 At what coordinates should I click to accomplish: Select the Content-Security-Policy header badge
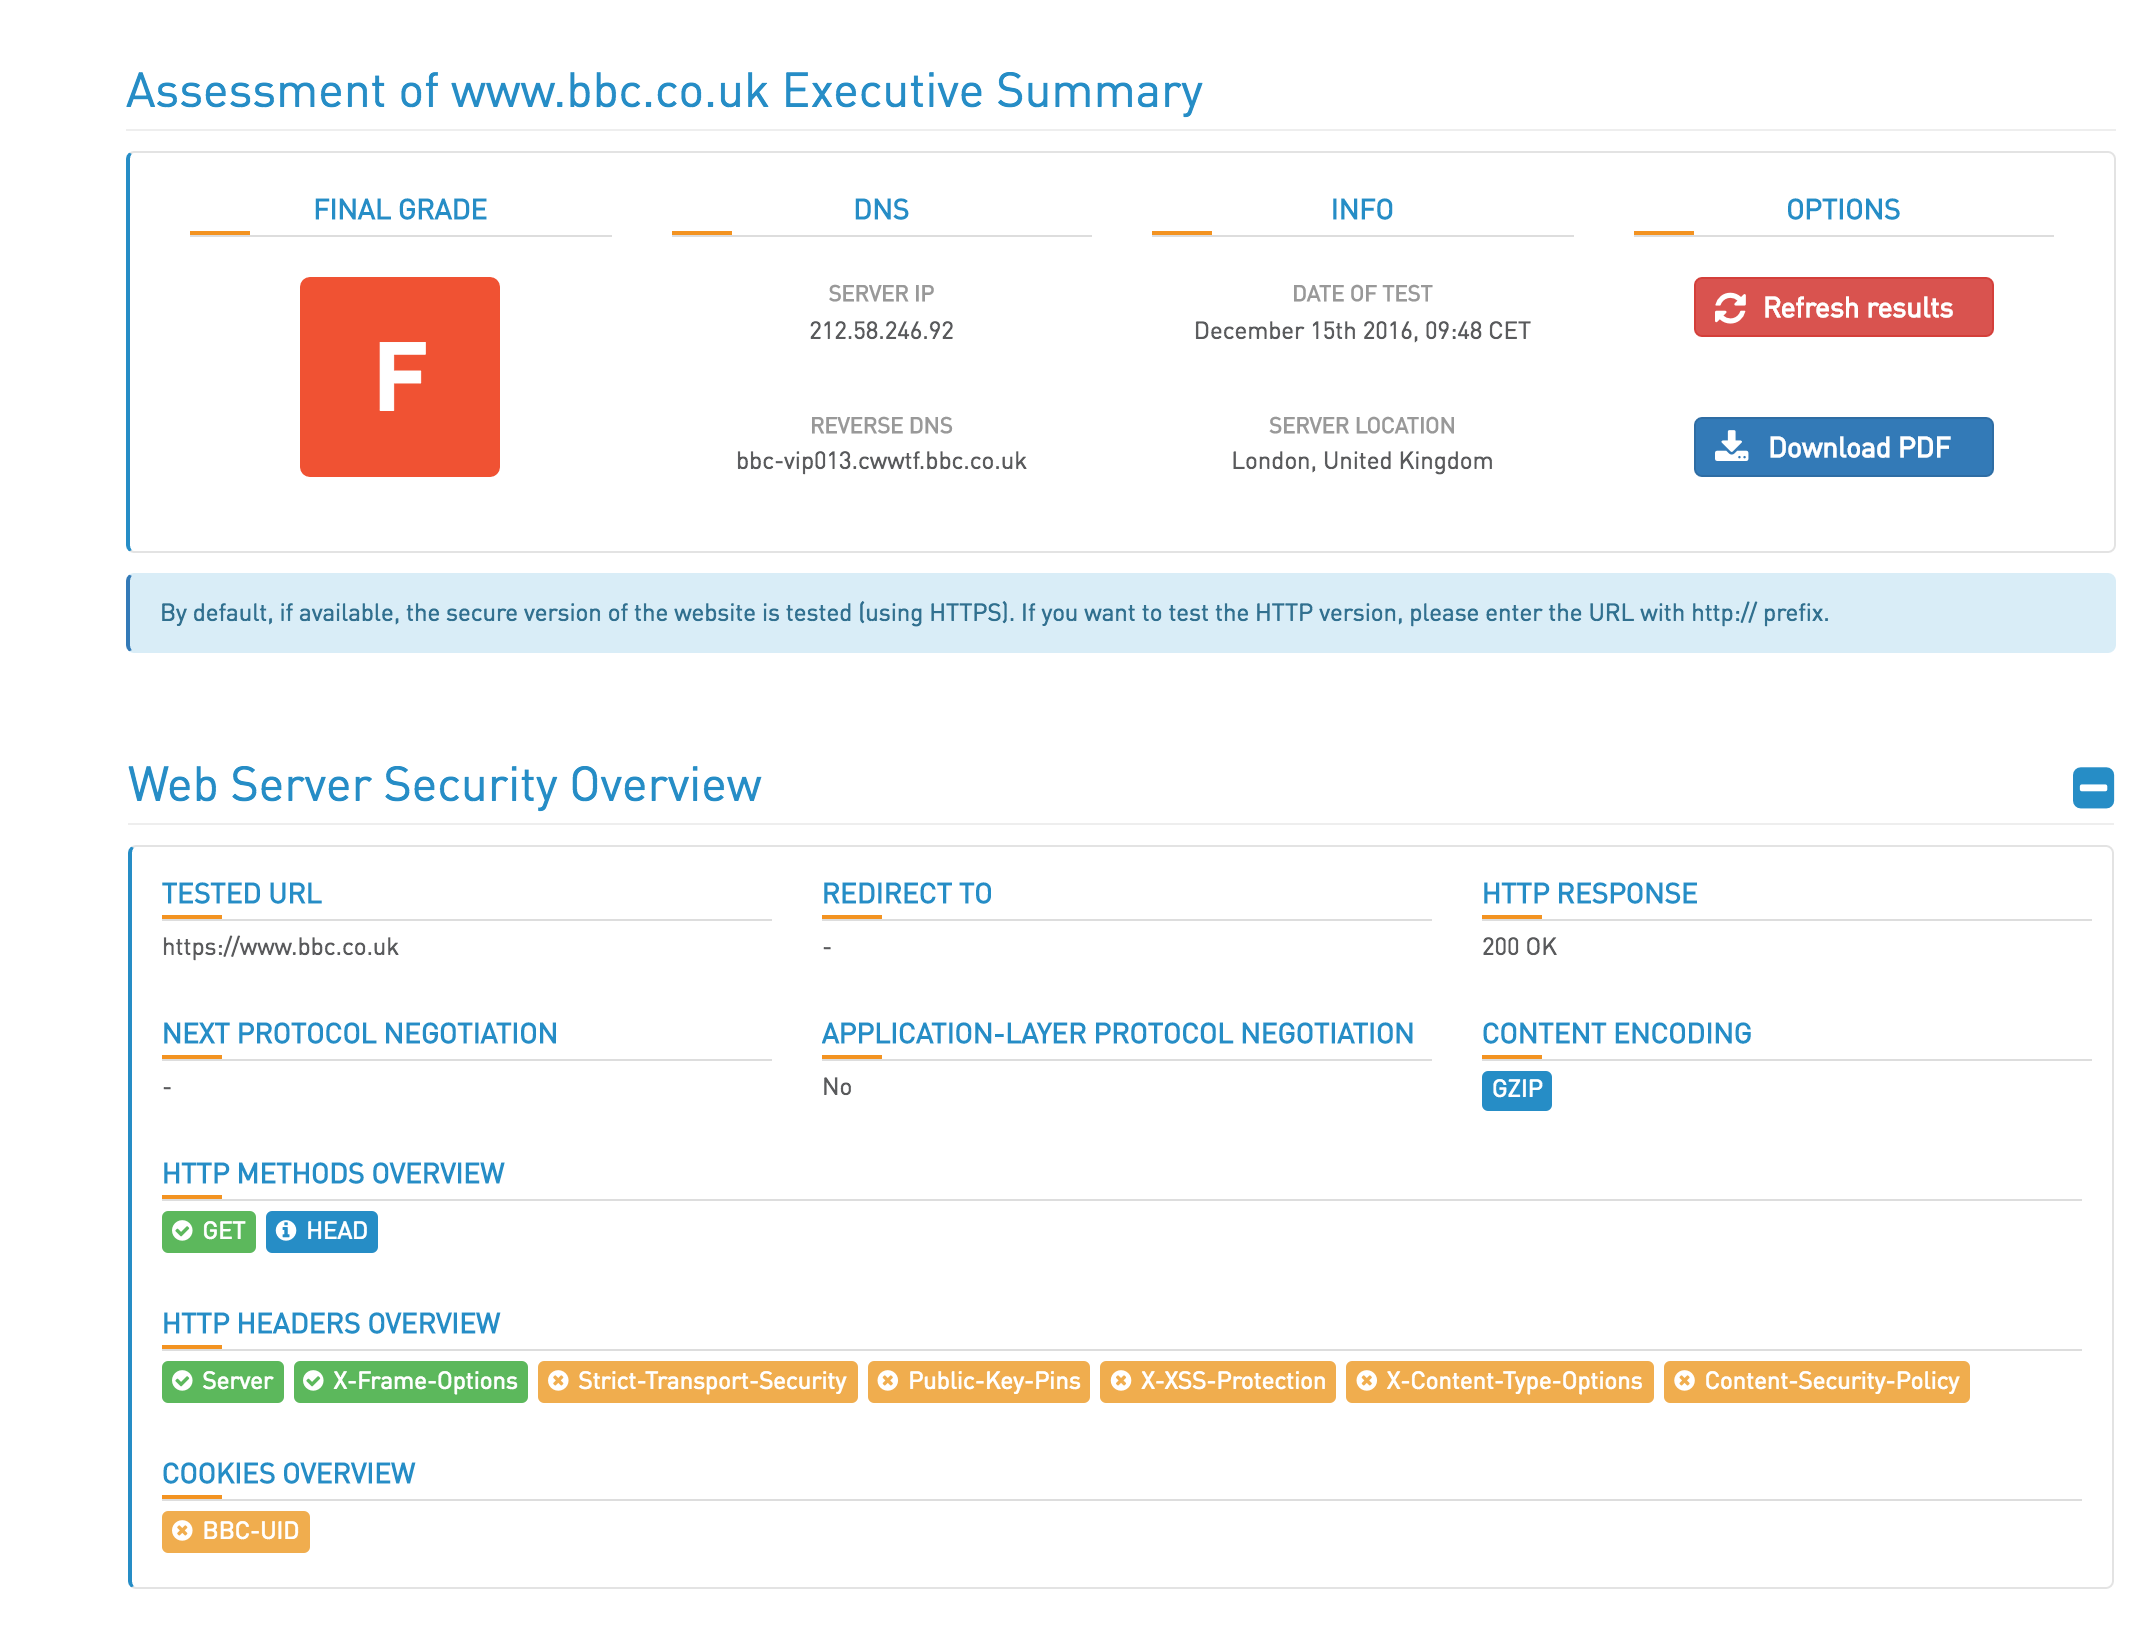coord(1817,1381)
